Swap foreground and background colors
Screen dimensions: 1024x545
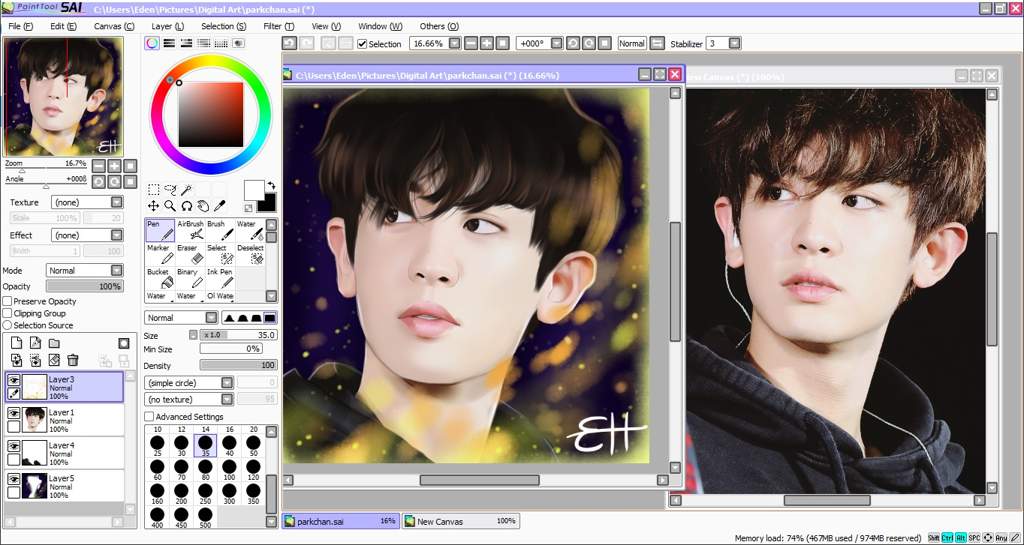(x=271, y=186)
